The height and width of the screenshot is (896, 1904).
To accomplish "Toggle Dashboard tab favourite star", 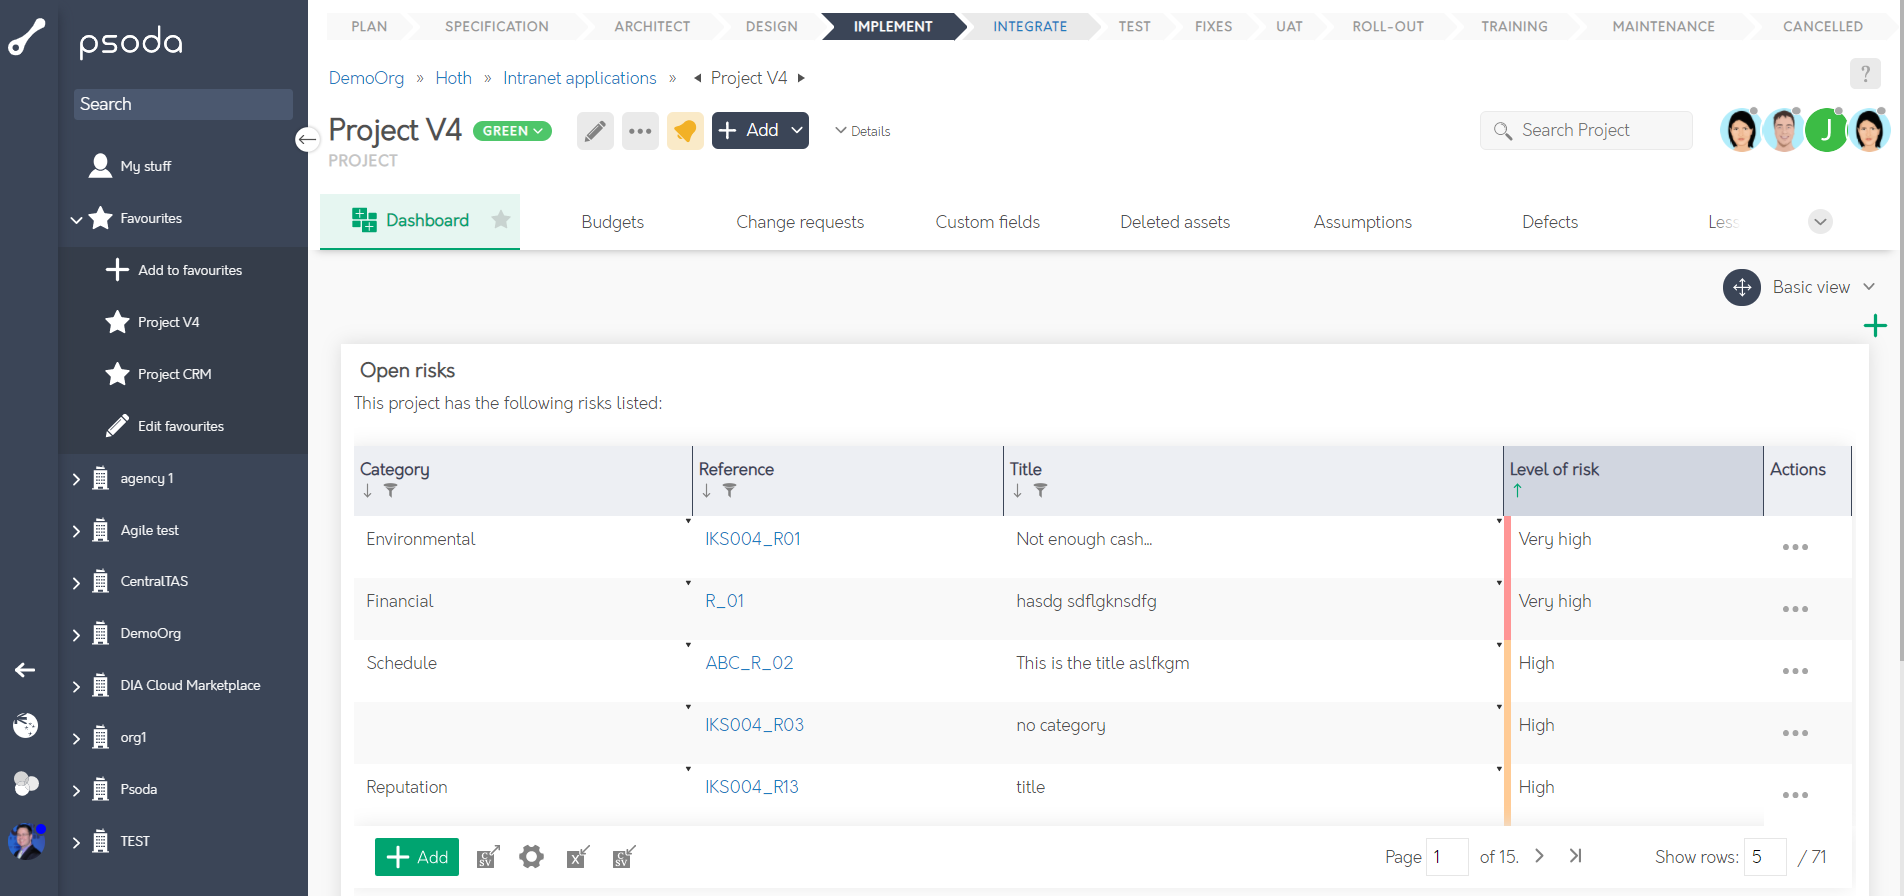I will 501,220.
